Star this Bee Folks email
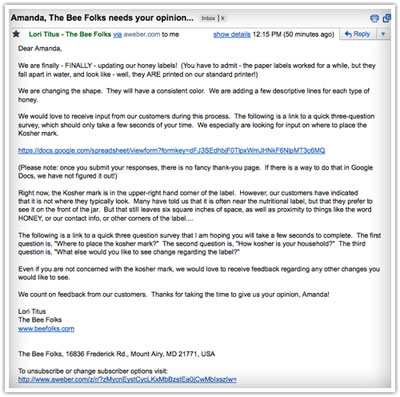Image resolution: width=400 pixels, height=397 pixels. tap(16, 34)
